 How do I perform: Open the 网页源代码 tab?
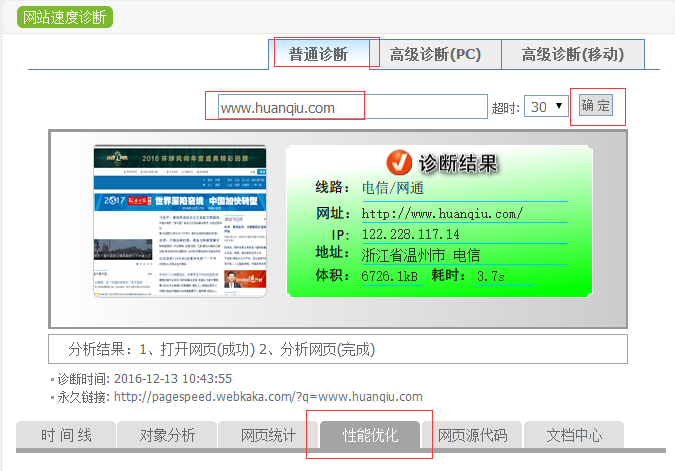(472, 435)
